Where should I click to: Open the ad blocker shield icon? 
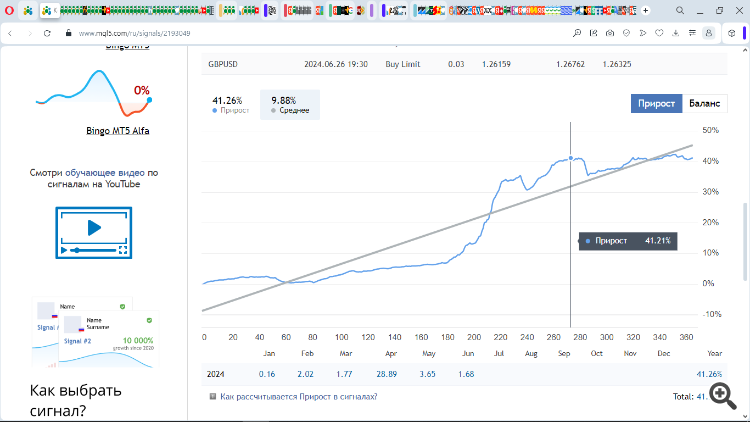pos(626,33)
